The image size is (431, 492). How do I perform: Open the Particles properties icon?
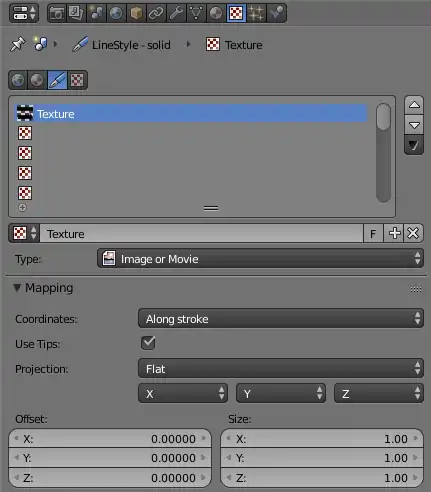click(x=256, y=13)
